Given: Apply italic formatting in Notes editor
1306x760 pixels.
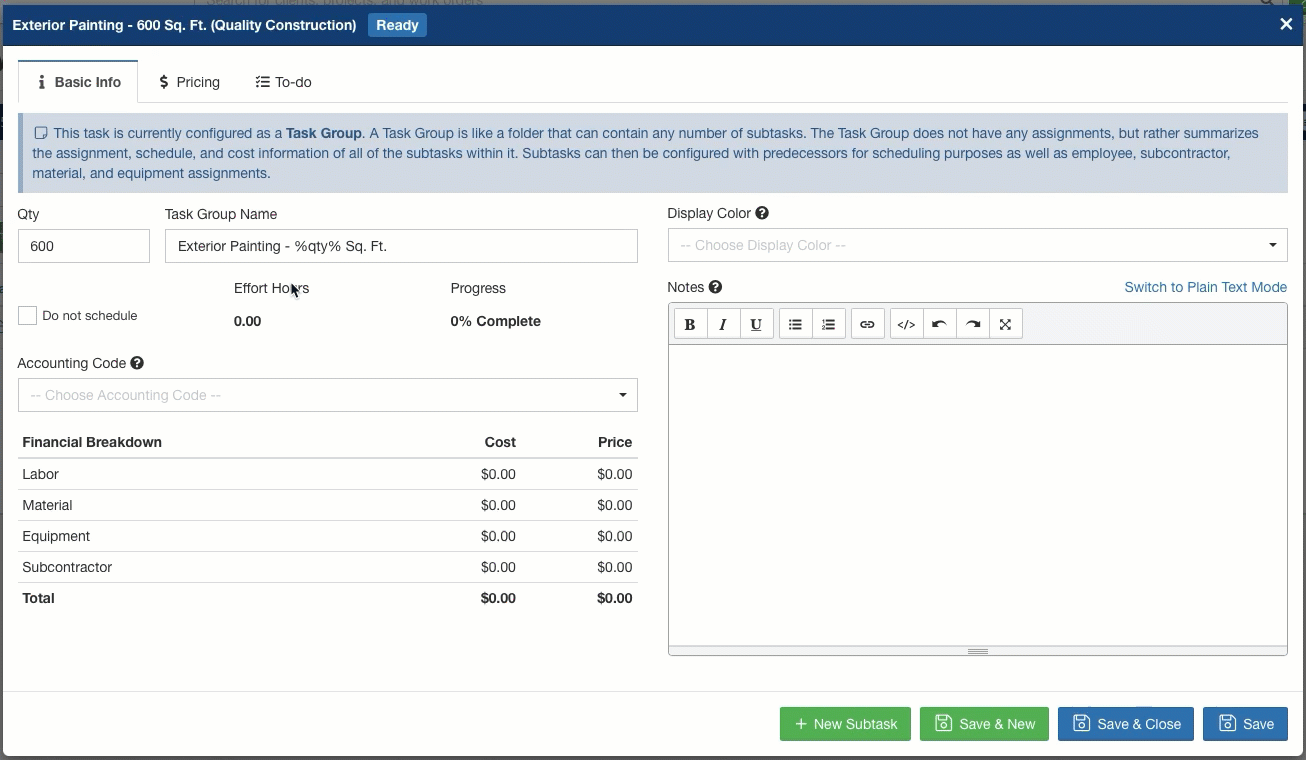Looking at the screenshot, I should point(723,324).
